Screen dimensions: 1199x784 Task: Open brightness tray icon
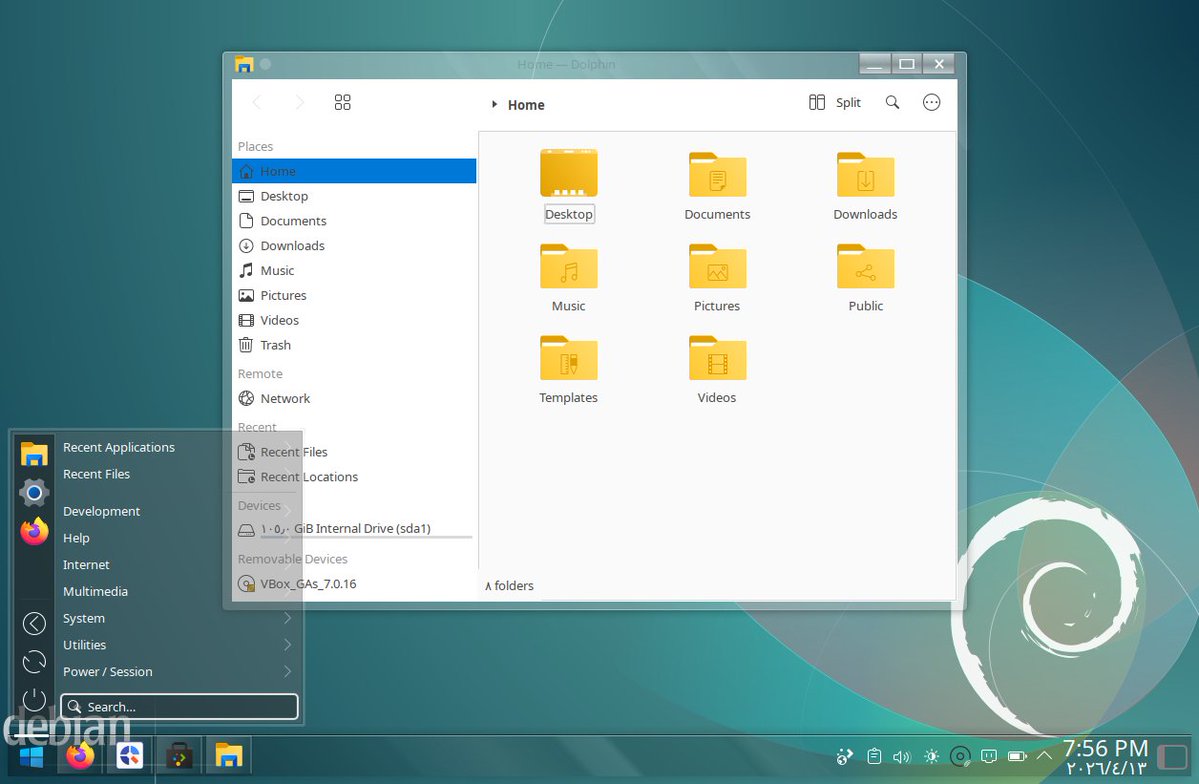click(x=931, y=756)
